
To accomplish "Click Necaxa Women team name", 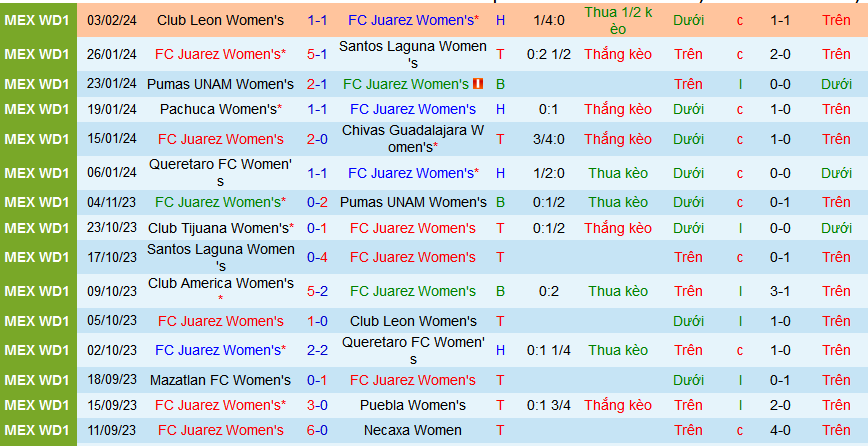I will click(413, 430).
